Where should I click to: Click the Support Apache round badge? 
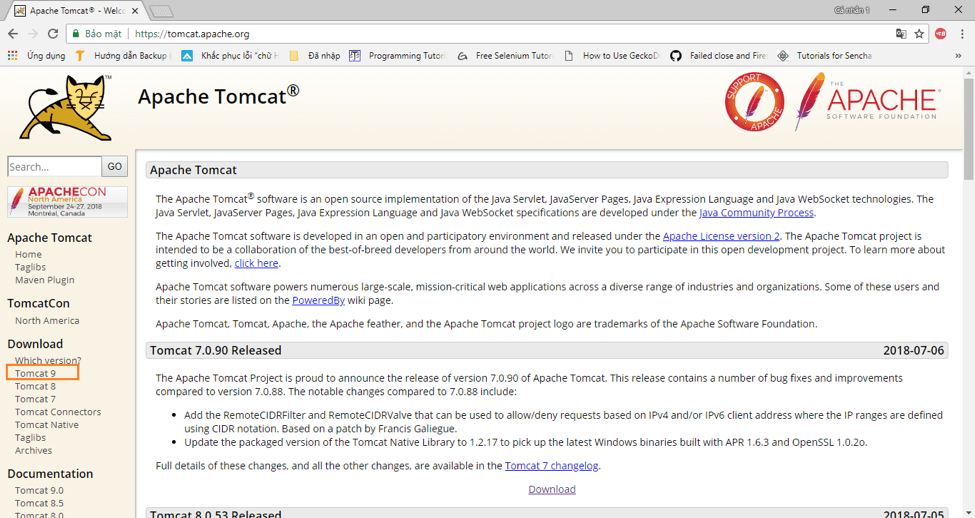pos(754,102)
